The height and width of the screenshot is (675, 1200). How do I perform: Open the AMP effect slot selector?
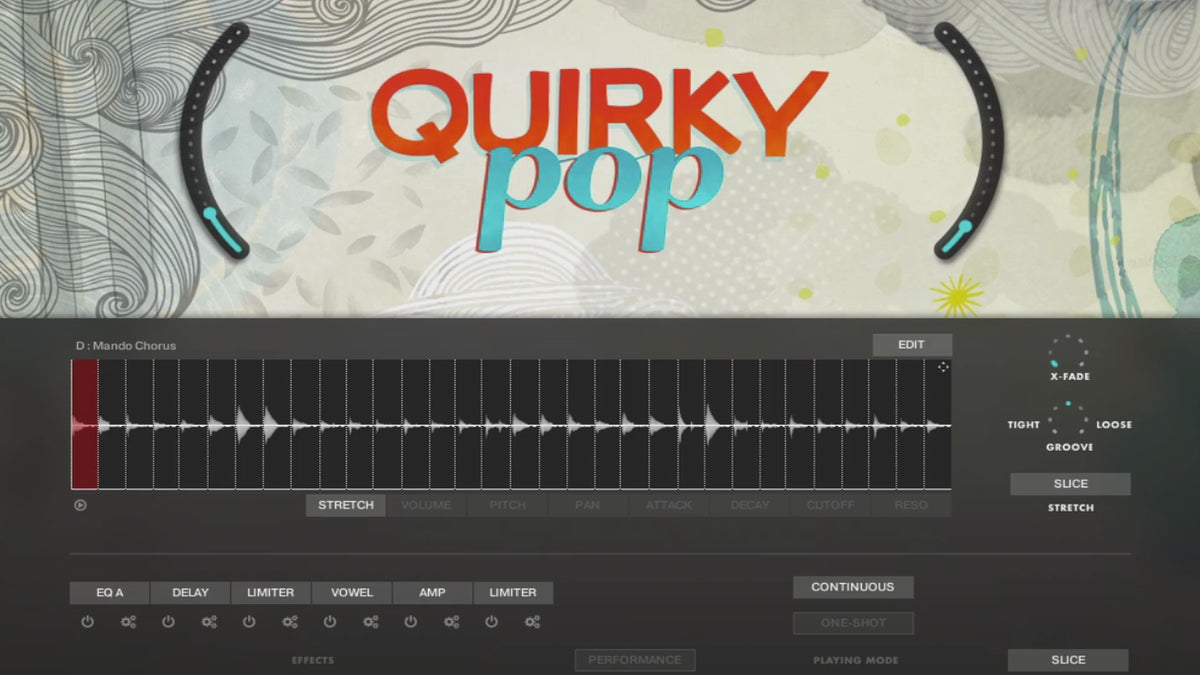coord(432,593)
